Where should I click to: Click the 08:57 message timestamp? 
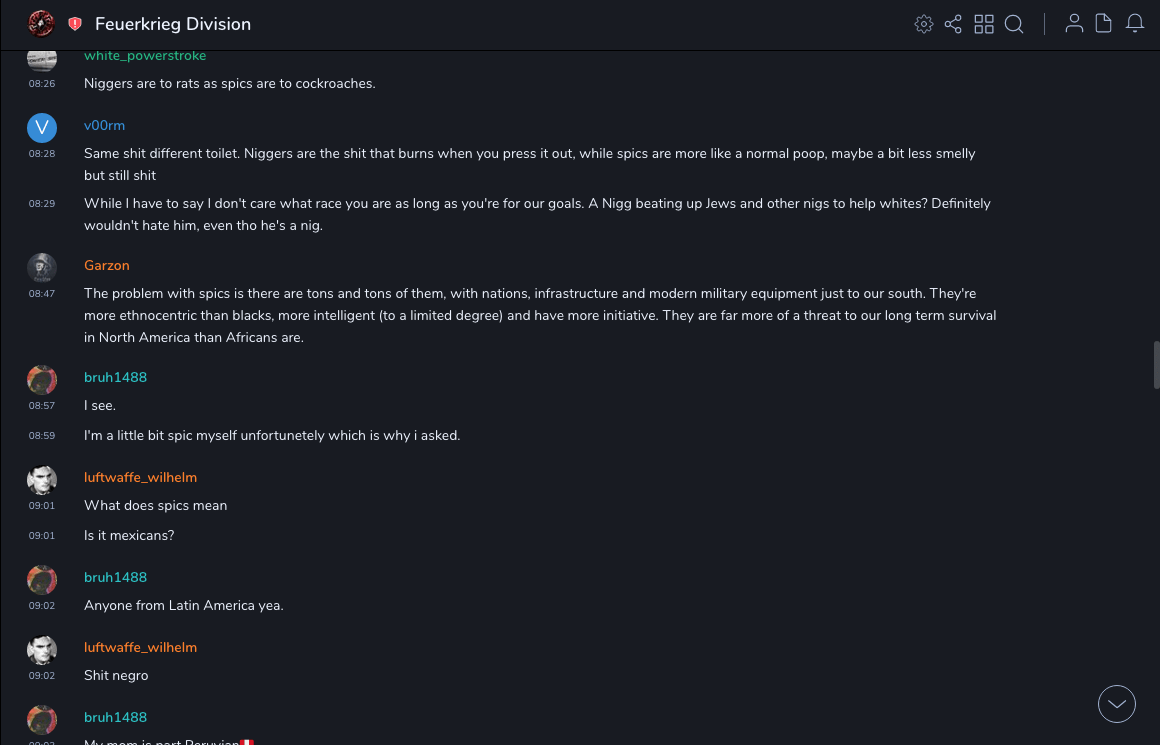pyautogui.click(x=42, y=406)
